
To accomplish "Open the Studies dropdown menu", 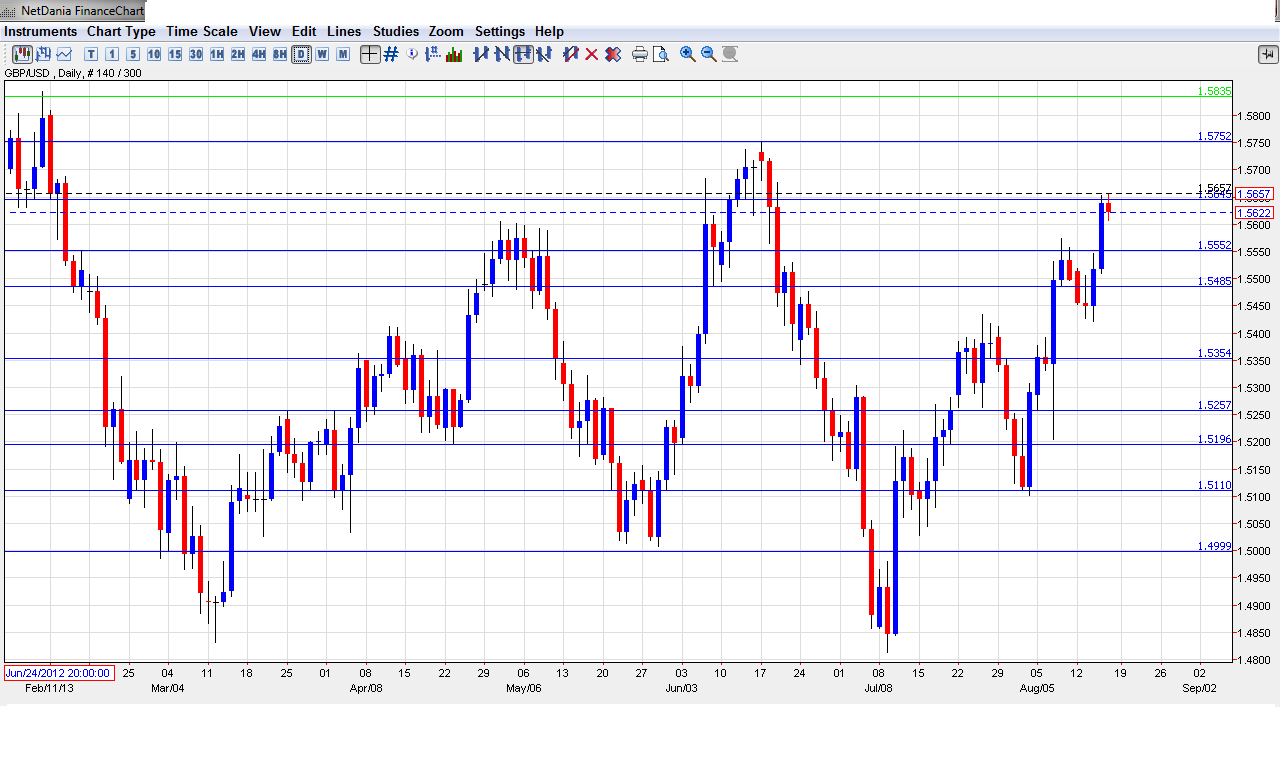I will click(x=396, y=31).
